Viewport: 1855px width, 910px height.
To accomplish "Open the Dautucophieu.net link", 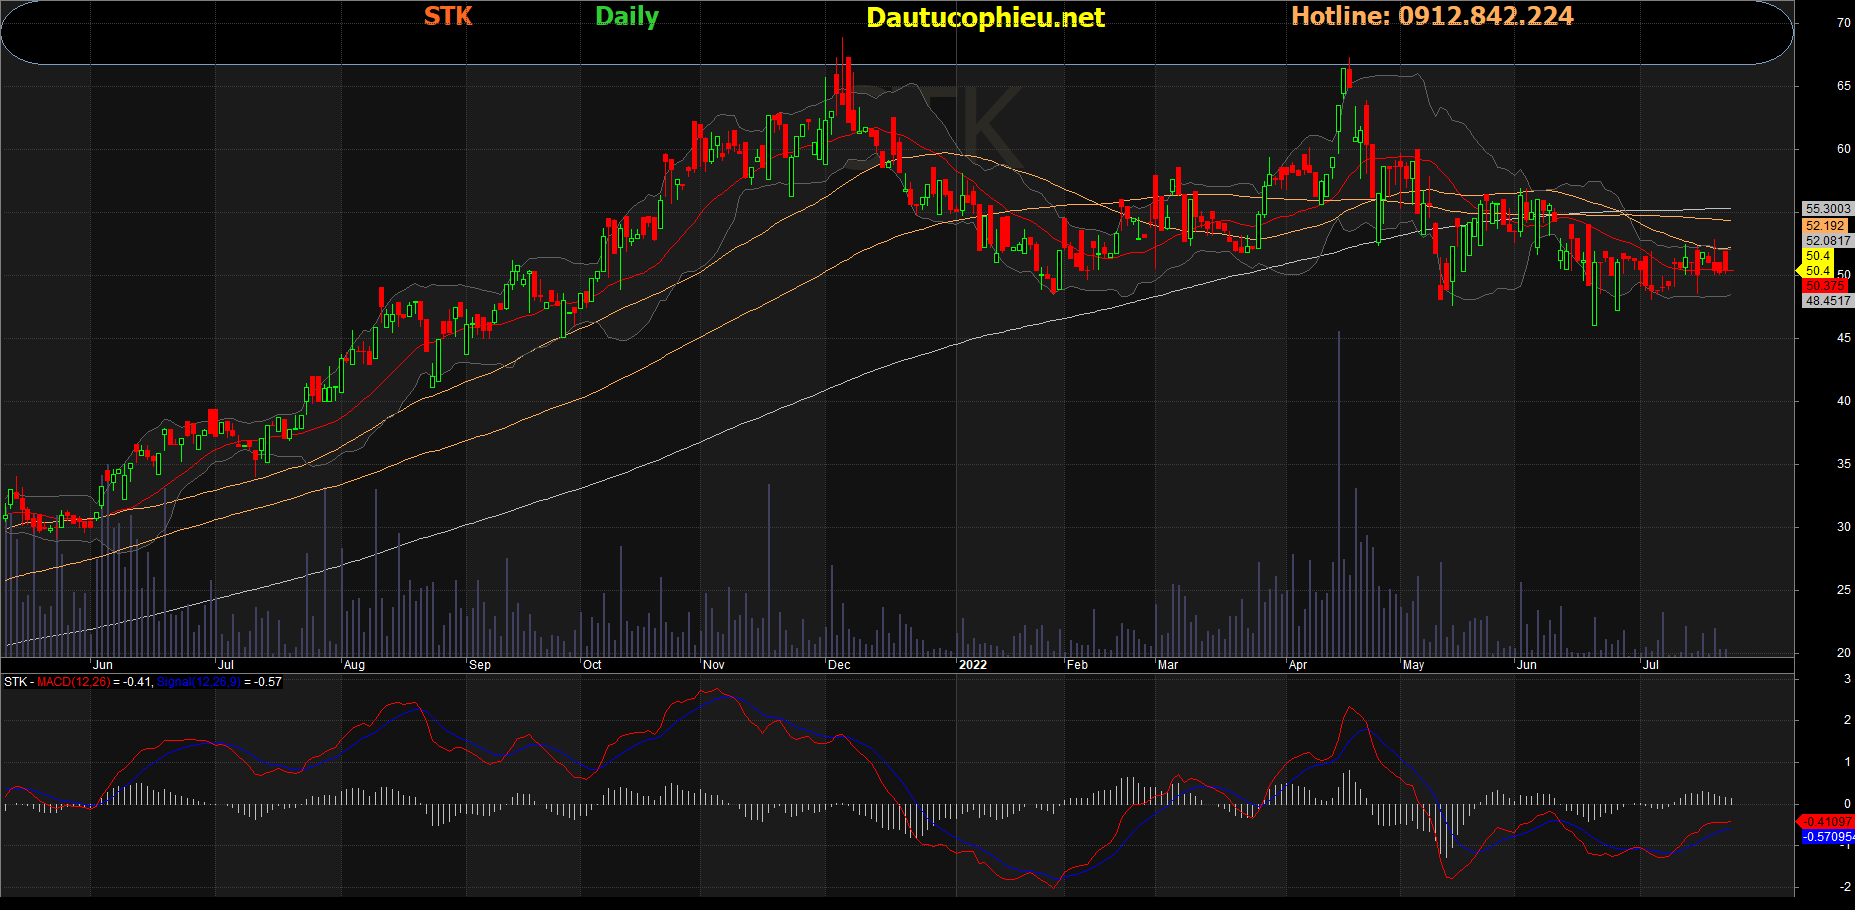I will 985,17.
